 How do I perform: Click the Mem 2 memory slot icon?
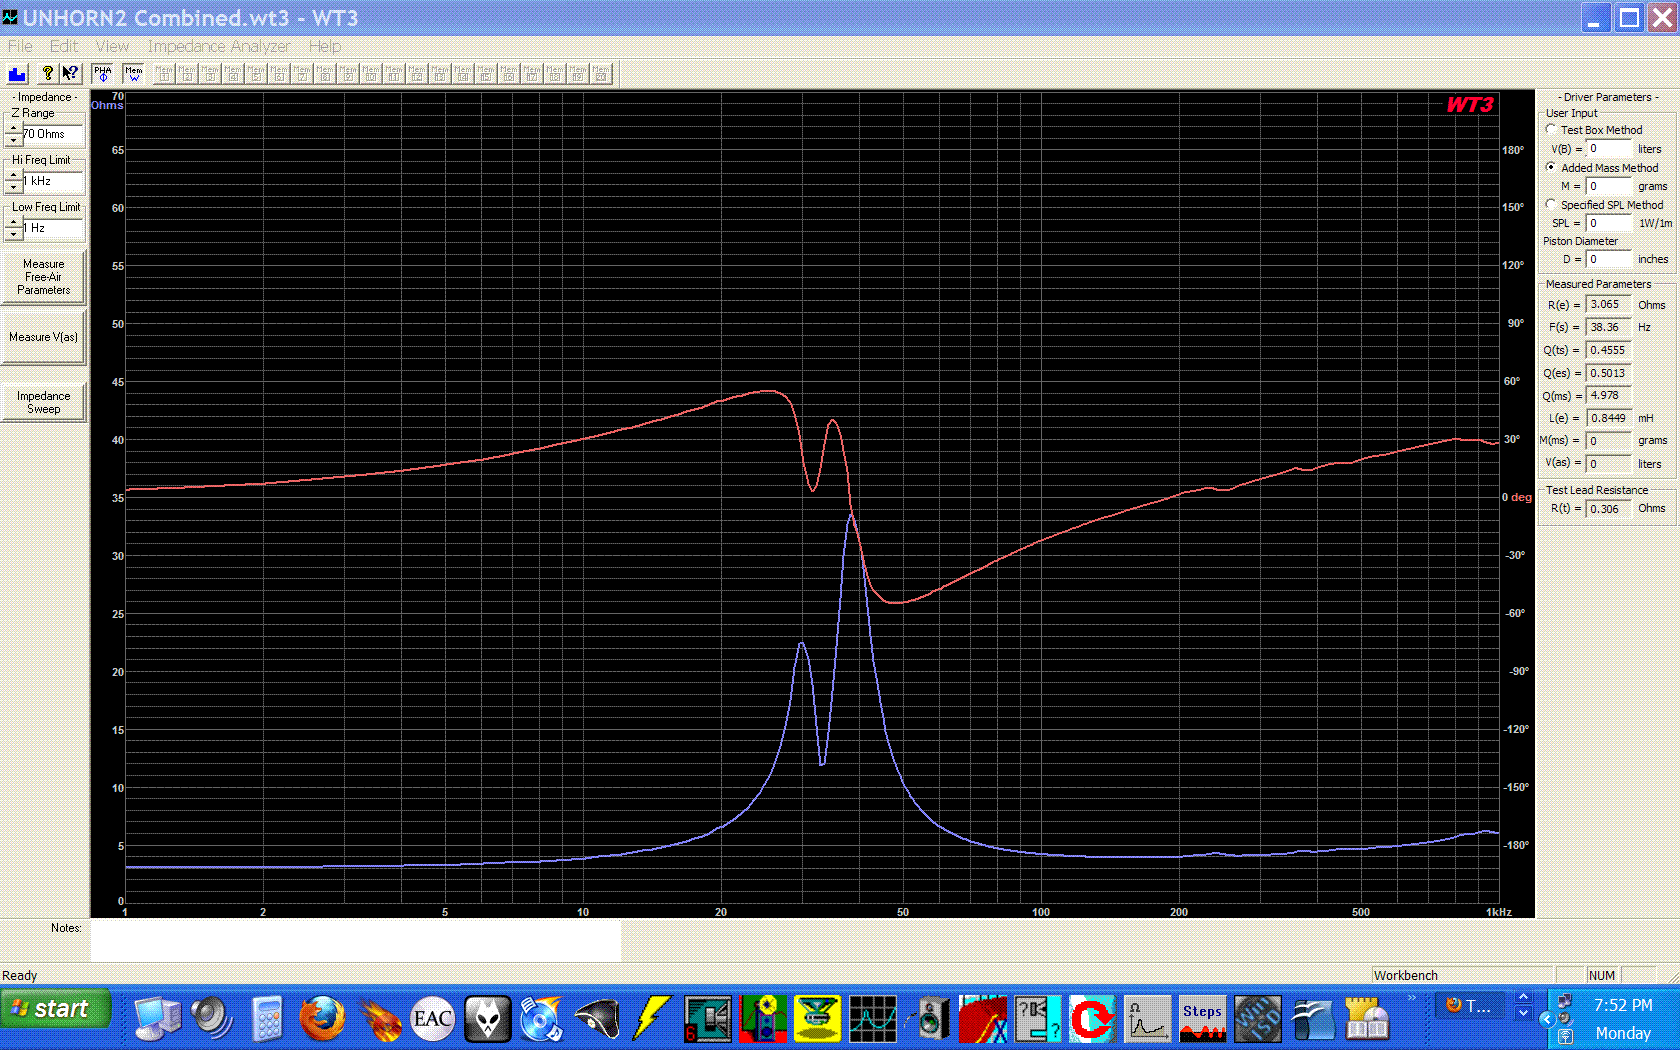187,74
